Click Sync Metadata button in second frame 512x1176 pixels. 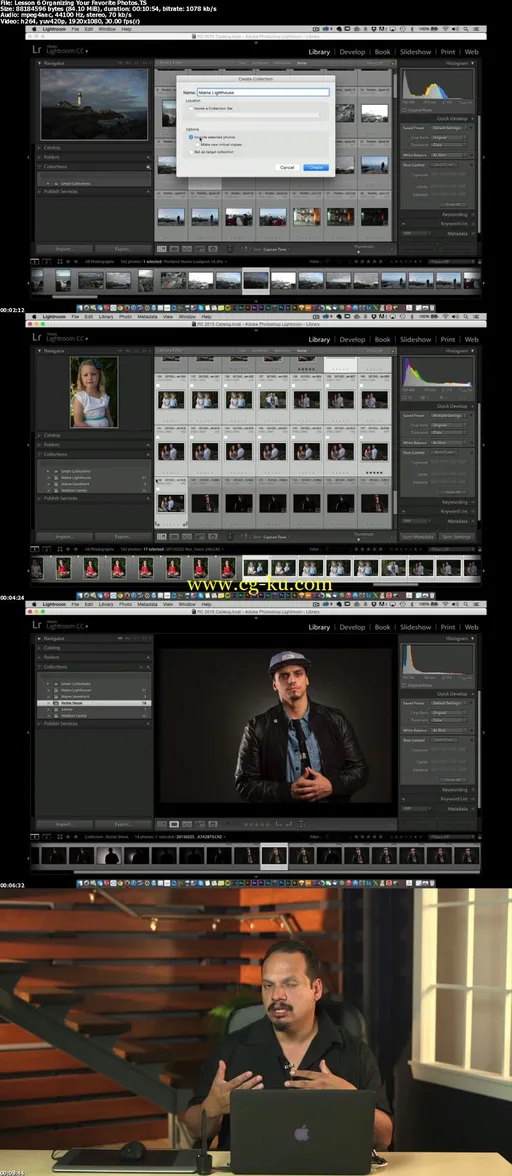pyautogui.click(x=418, y=536)
